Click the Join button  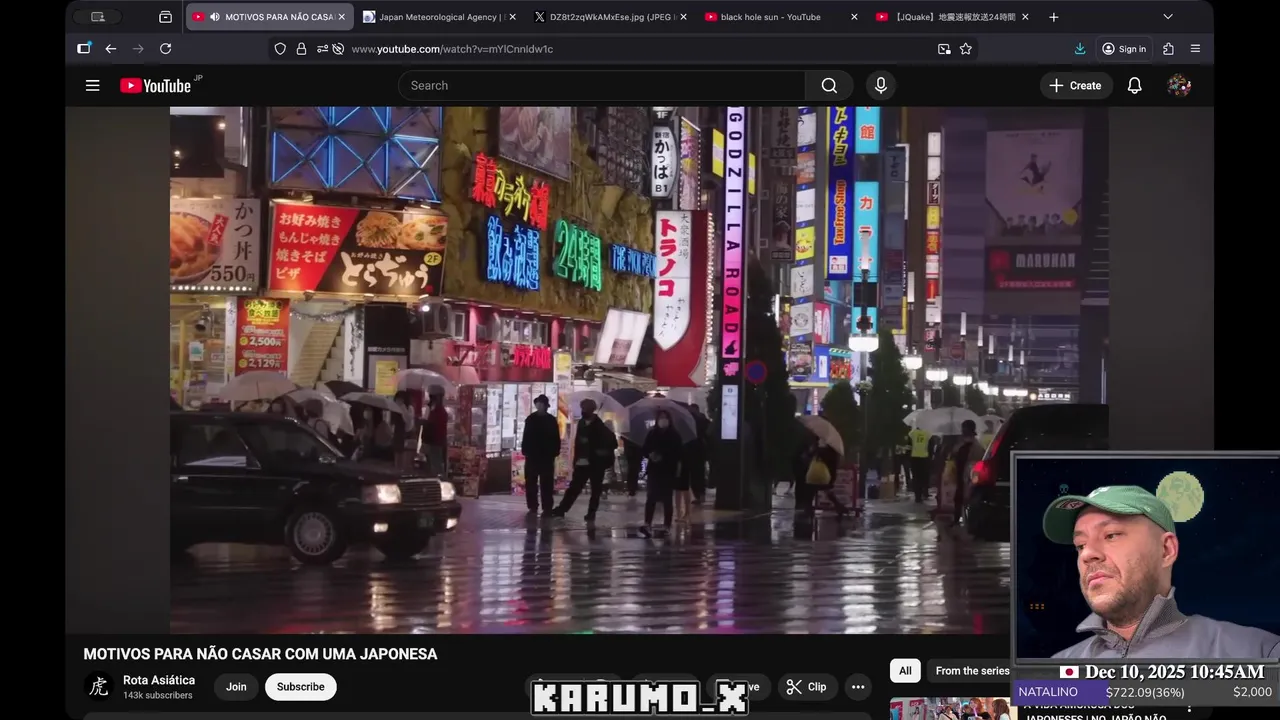236,687
